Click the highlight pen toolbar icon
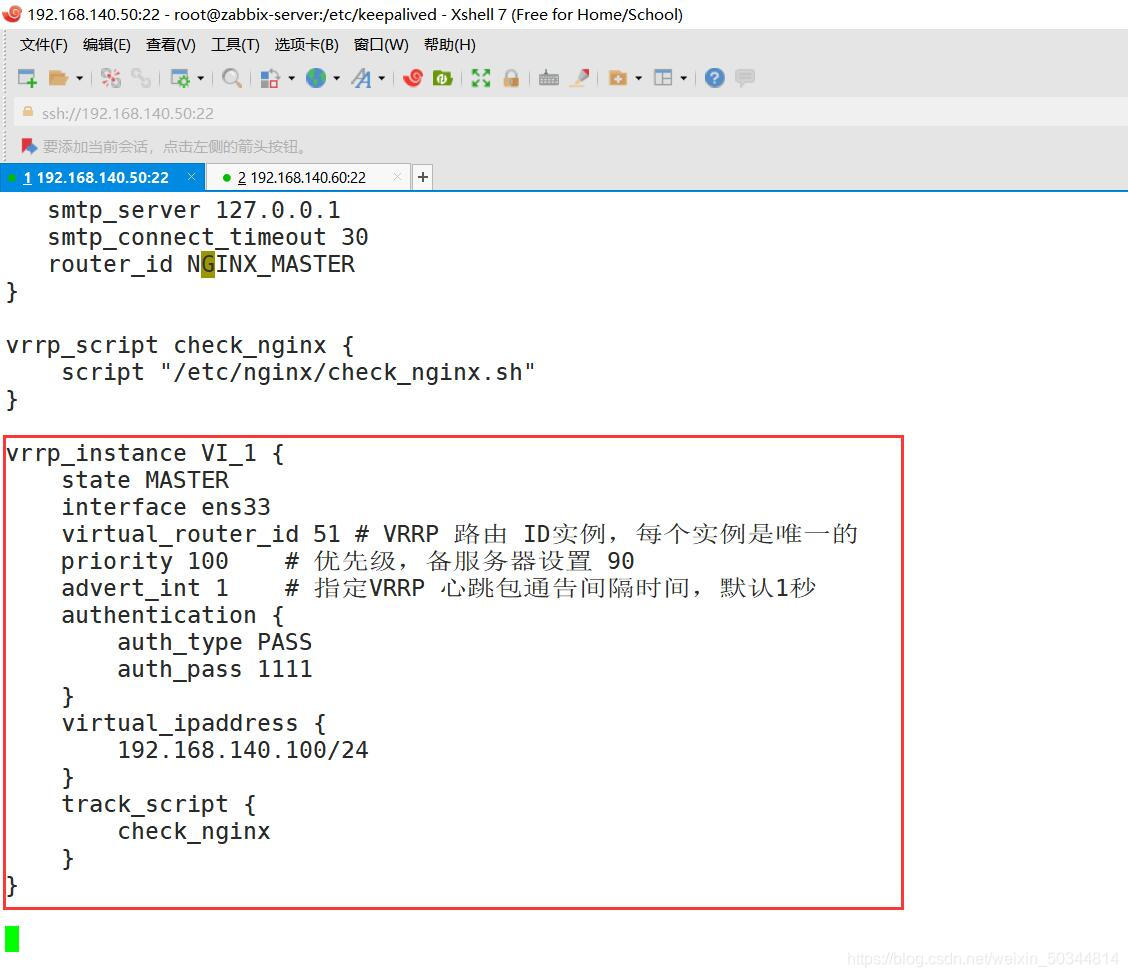This screenshot has width=1128, height=977. pos(580,78)
